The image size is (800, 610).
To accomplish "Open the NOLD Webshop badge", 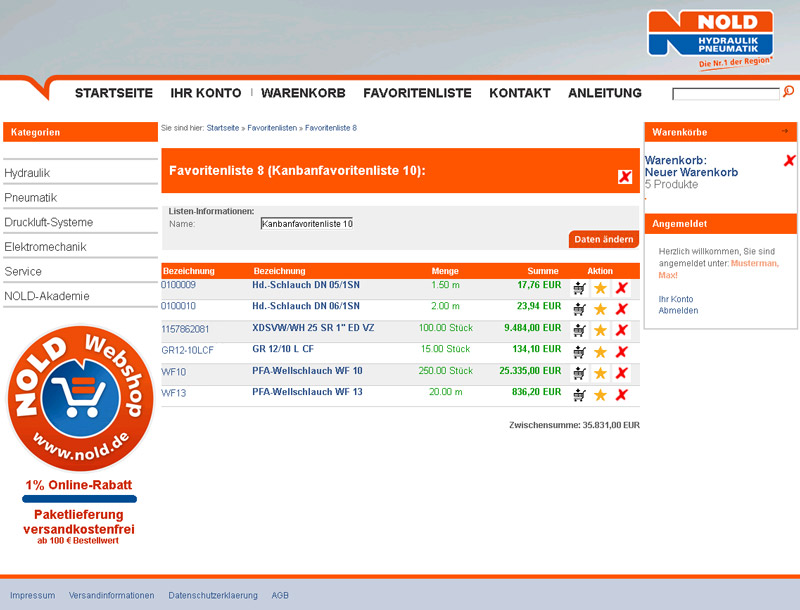I will point(80,398).
